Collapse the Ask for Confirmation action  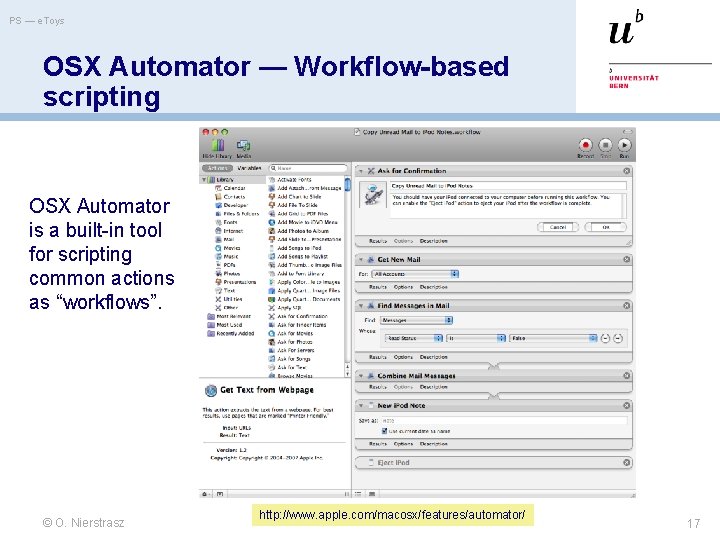pyautogui.click(x=361, y=171)
